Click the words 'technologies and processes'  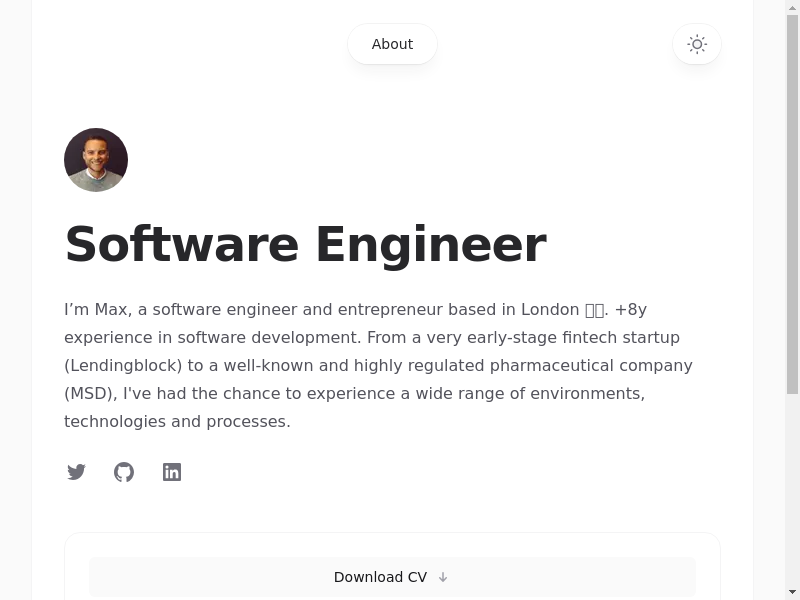click(176, 421)
